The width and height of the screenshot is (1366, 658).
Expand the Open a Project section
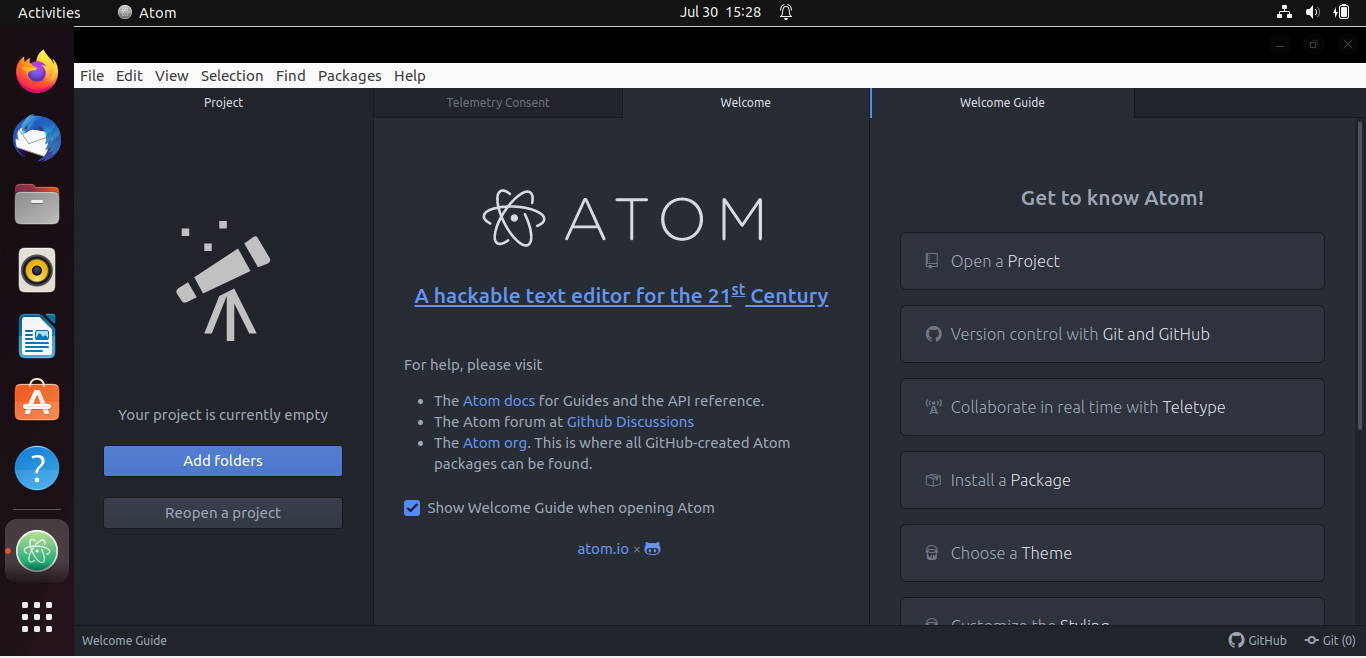pos(1112,261)
